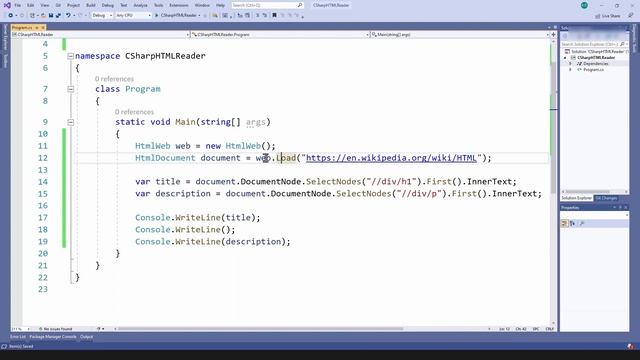Collapse the static void Main method block

(70, 122)
